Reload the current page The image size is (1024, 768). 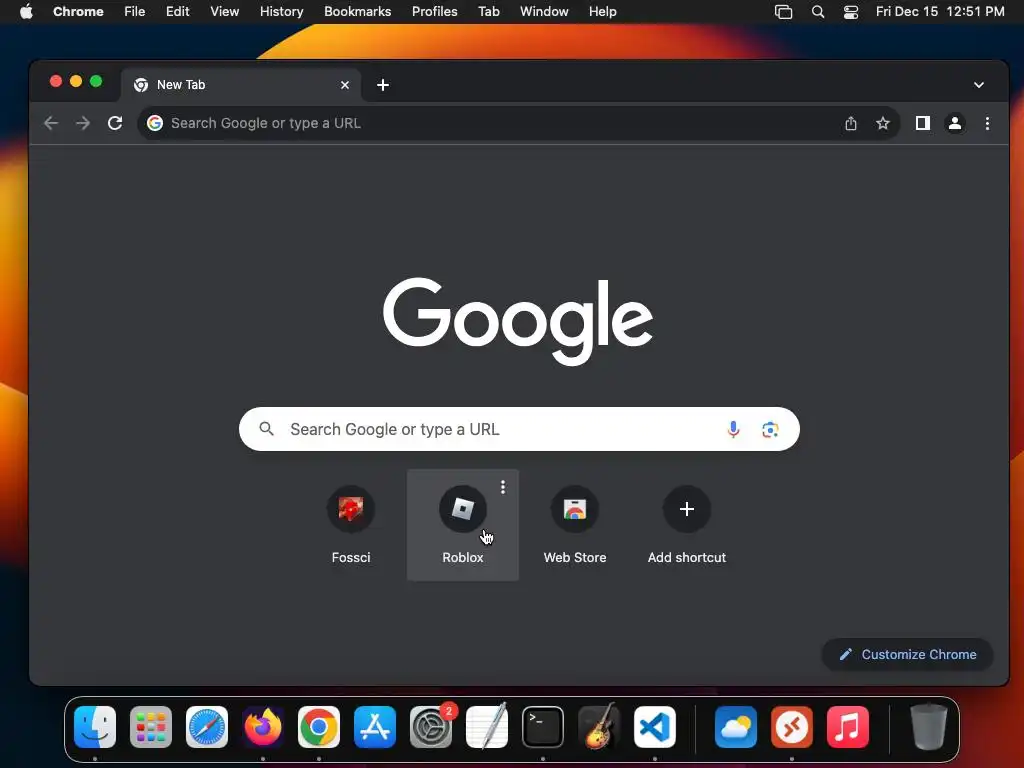point(115,123)
